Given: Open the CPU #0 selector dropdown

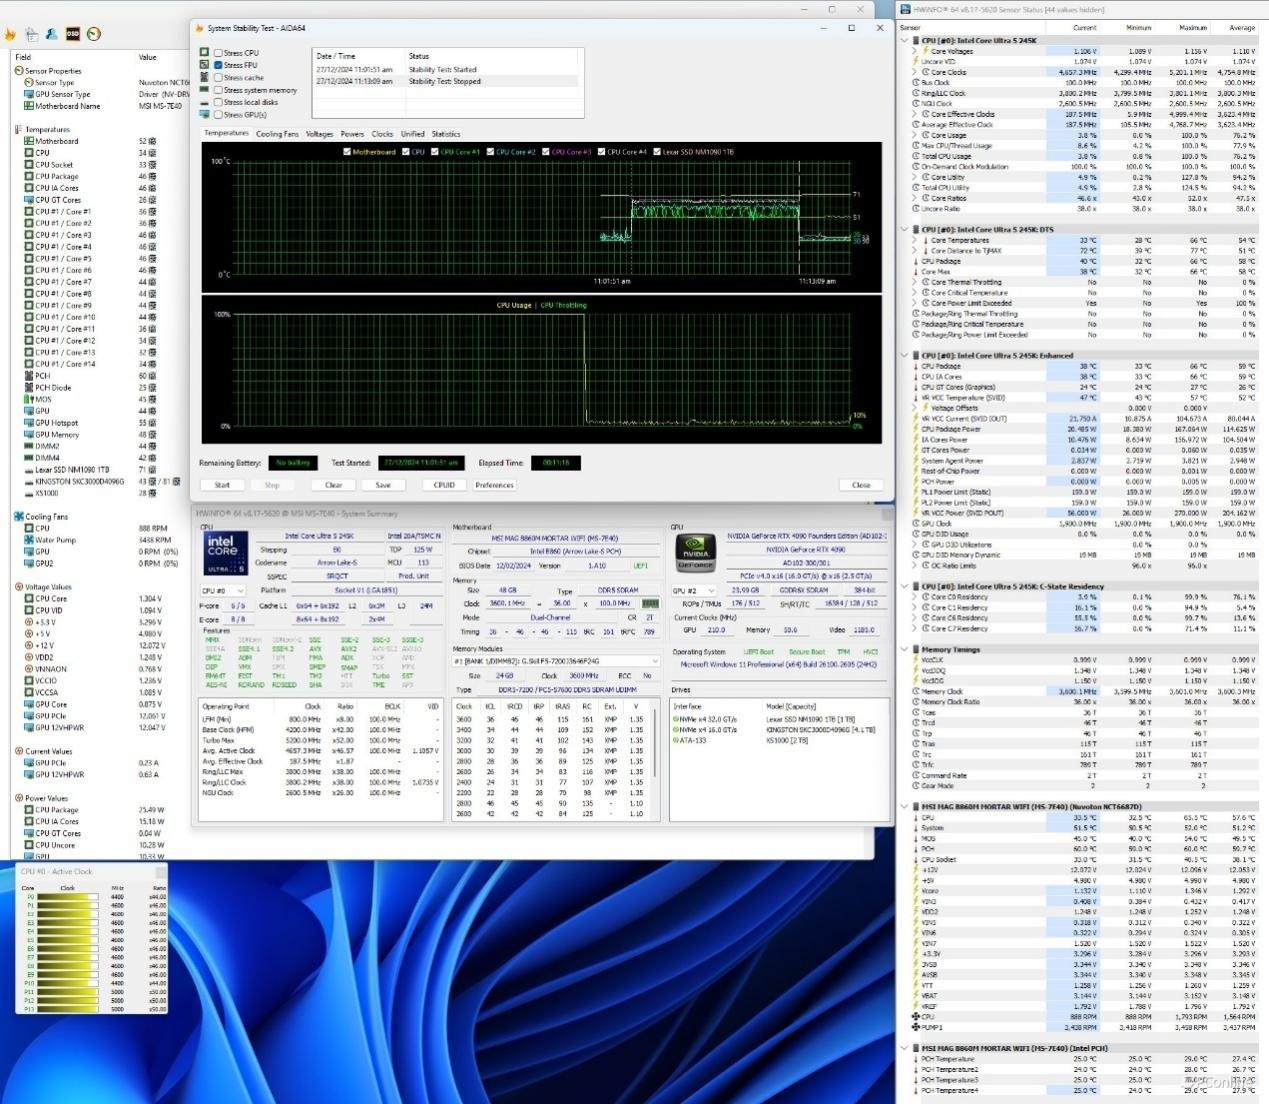Looking at the screenshot, I should tap(223, 591).
